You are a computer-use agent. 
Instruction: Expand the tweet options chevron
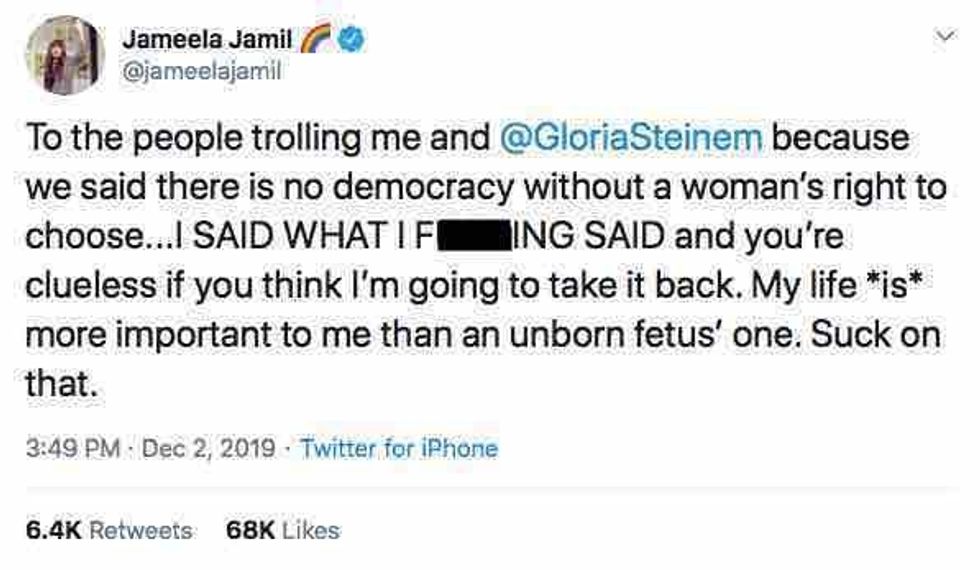[x=939, y=37]
